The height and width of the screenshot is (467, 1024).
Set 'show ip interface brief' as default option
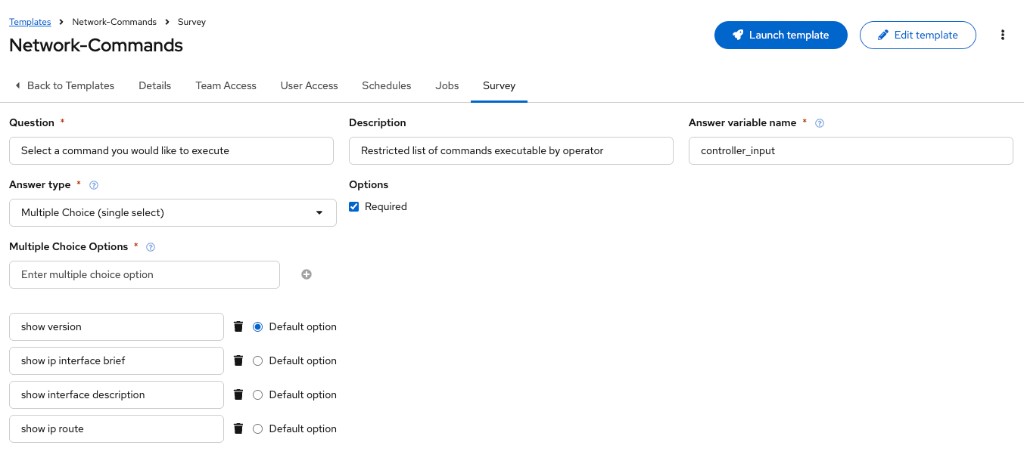pyautogui.click(x=257, y=361)
